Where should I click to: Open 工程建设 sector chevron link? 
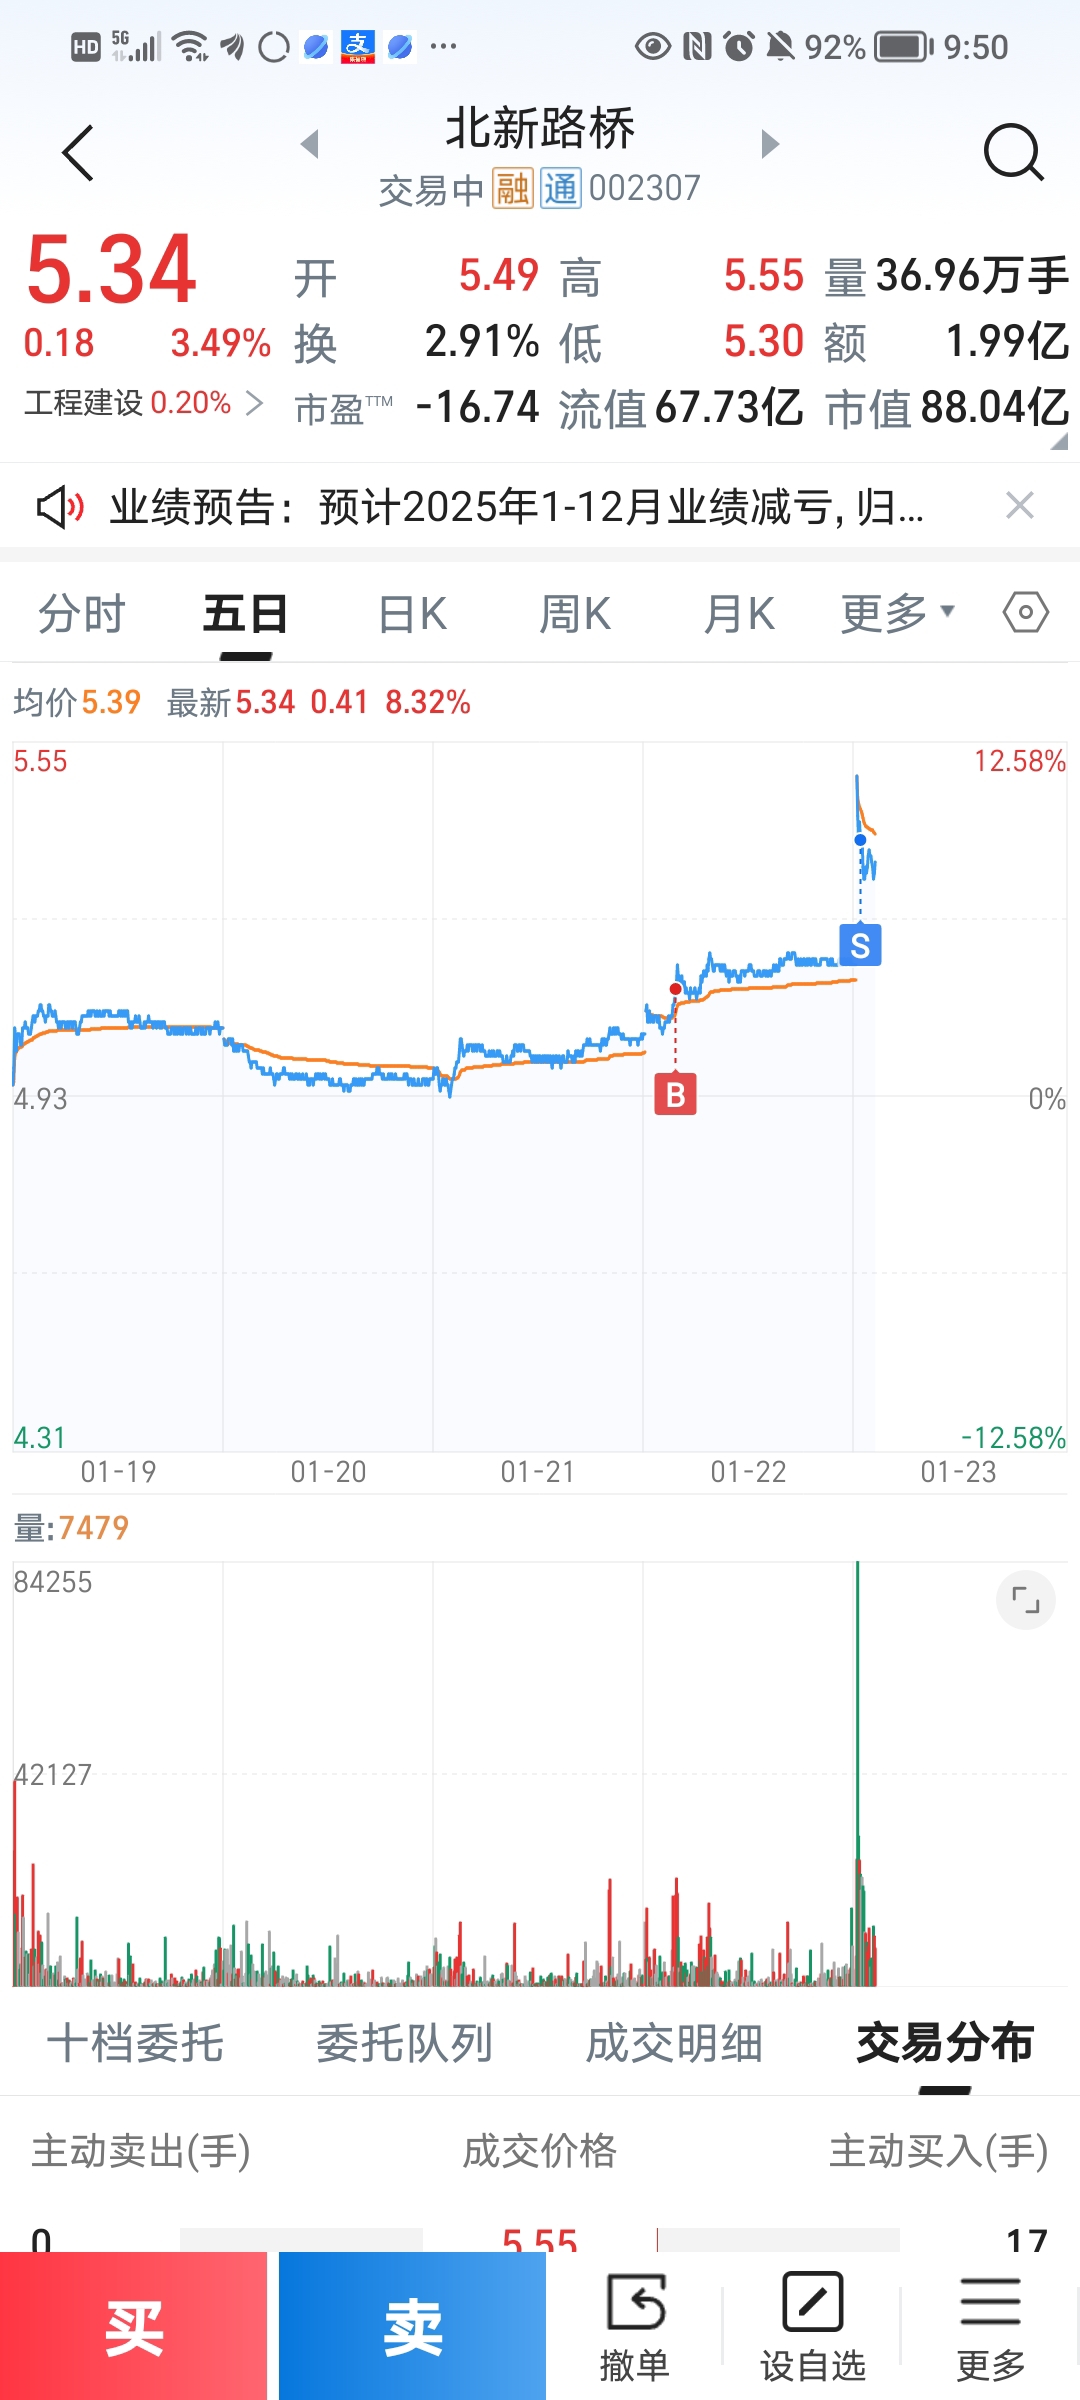[255, 403]
